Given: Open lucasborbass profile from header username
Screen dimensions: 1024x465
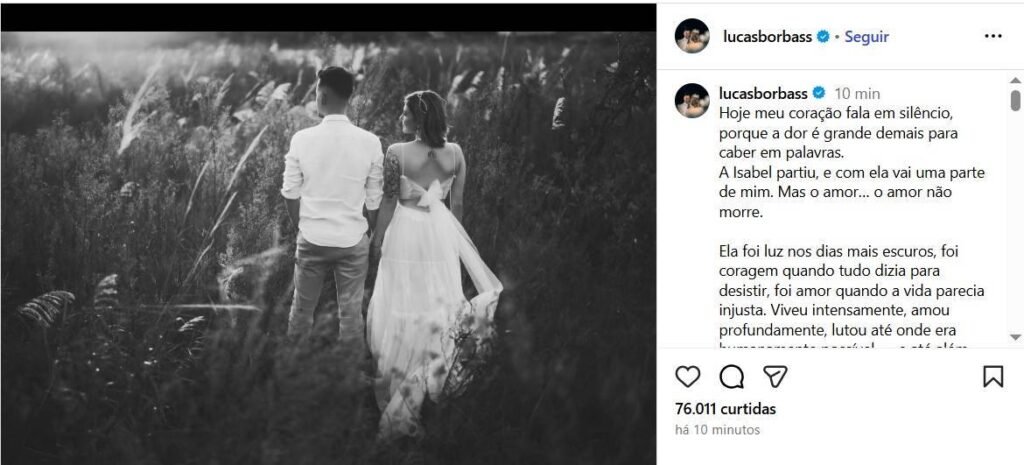Looking at the screenshot, I should [x=767, y=37].
